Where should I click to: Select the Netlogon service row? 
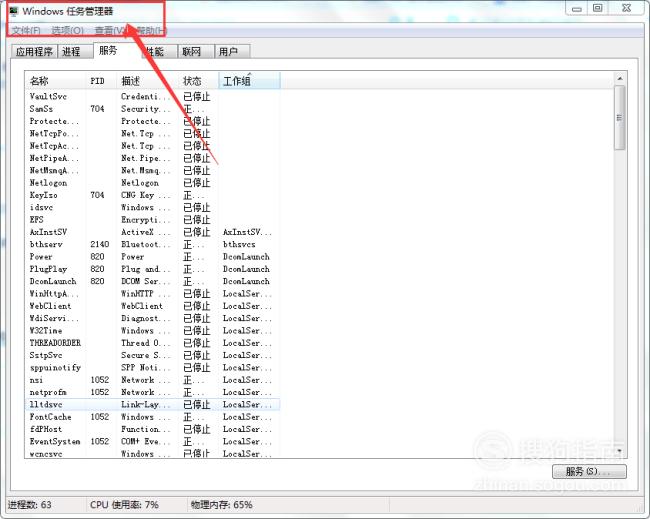[153, 183]
